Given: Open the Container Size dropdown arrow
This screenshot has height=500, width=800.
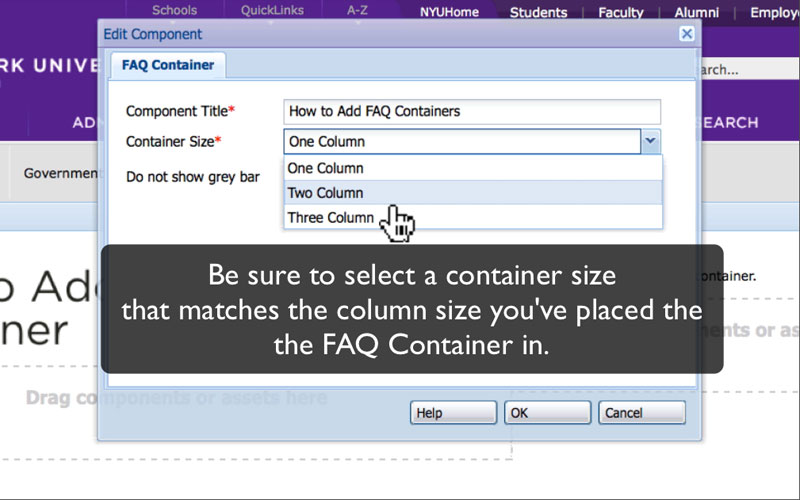Looking at the screenshot, I should tap(651, 142).
